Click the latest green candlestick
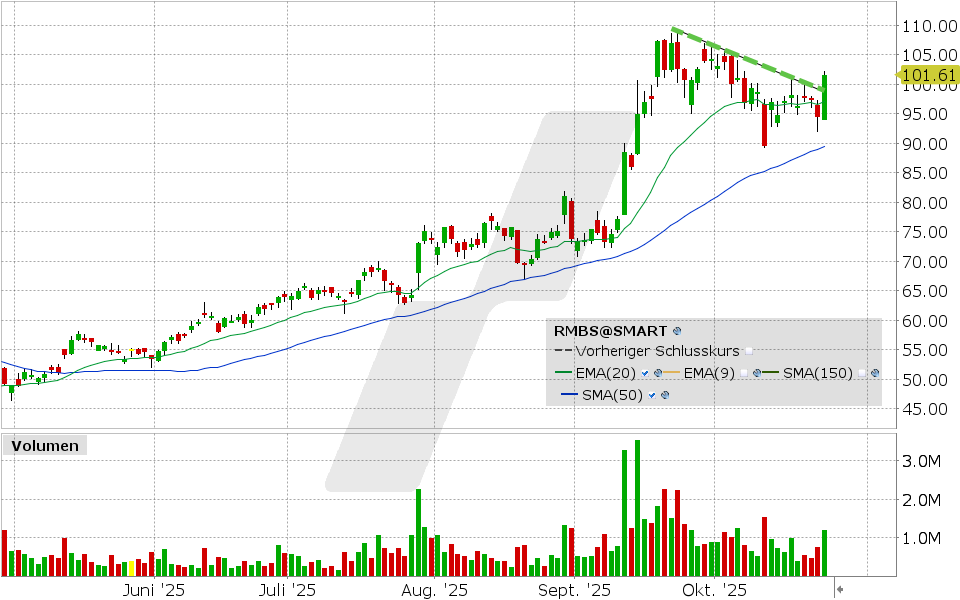Viewport: 960px width, 600px height. pos(825,97)
